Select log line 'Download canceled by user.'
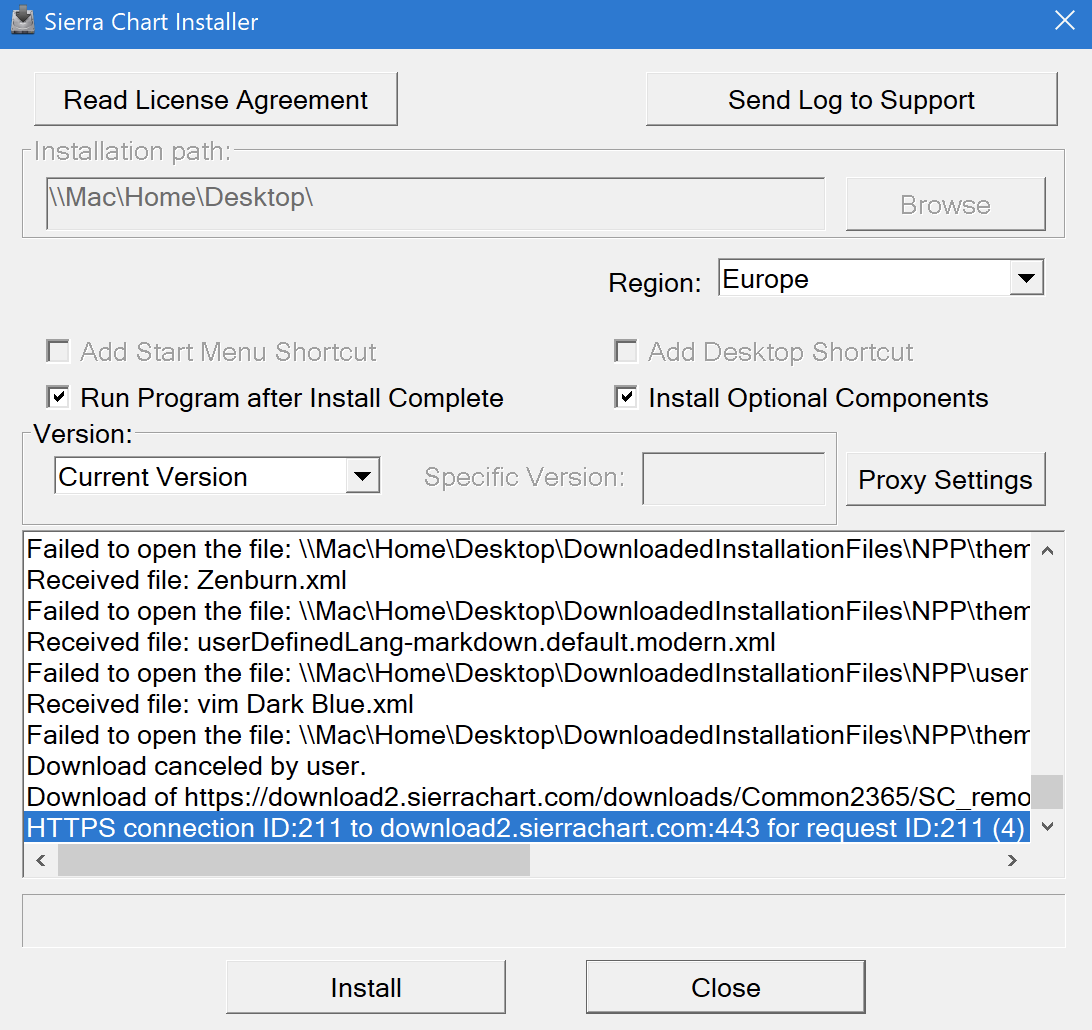Image resolution: width=1092 pixels, height=1030 pixels. point(527,766)
